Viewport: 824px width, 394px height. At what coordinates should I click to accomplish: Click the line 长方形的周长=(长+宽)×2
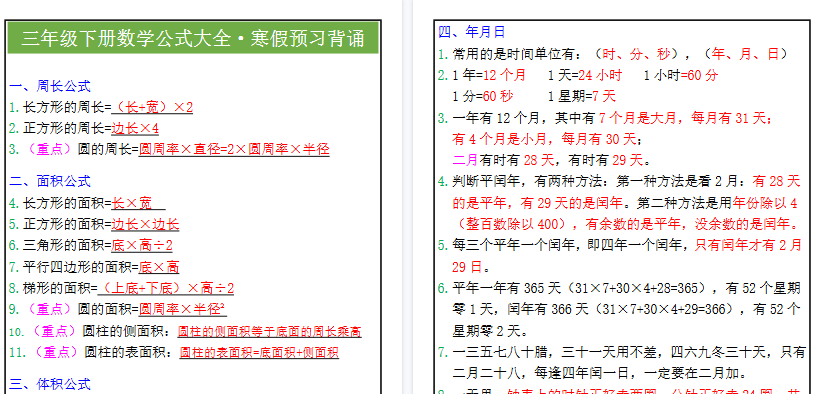(101, 107)
